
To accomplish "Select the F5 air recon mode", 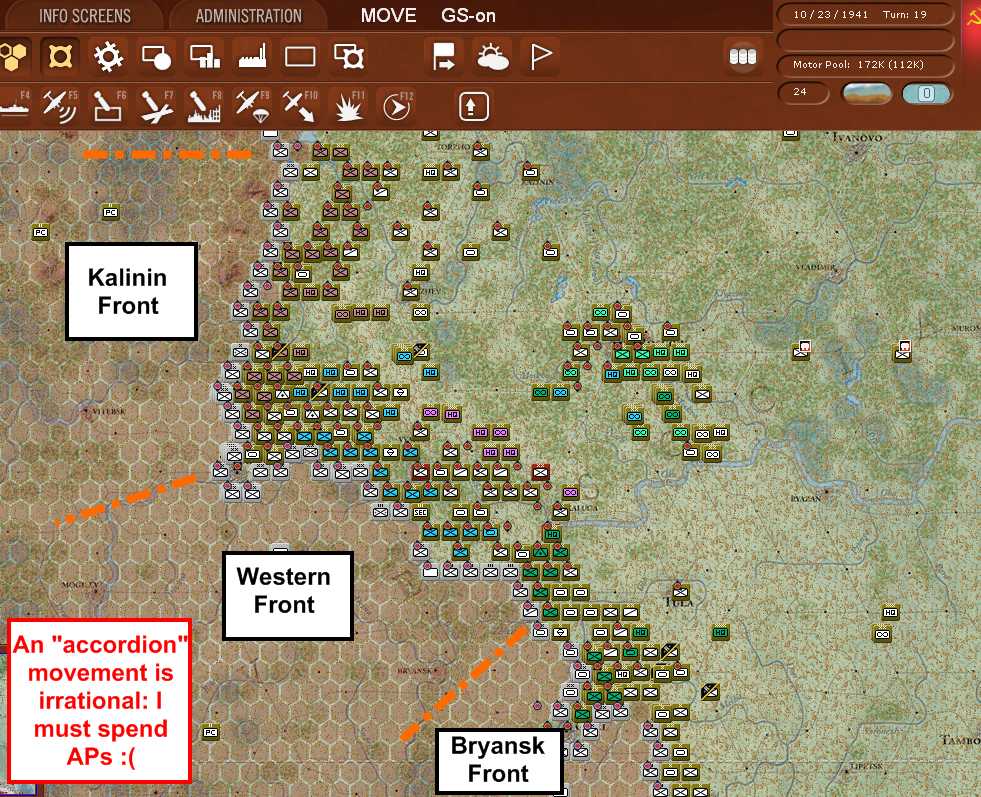I will point(60,106).
